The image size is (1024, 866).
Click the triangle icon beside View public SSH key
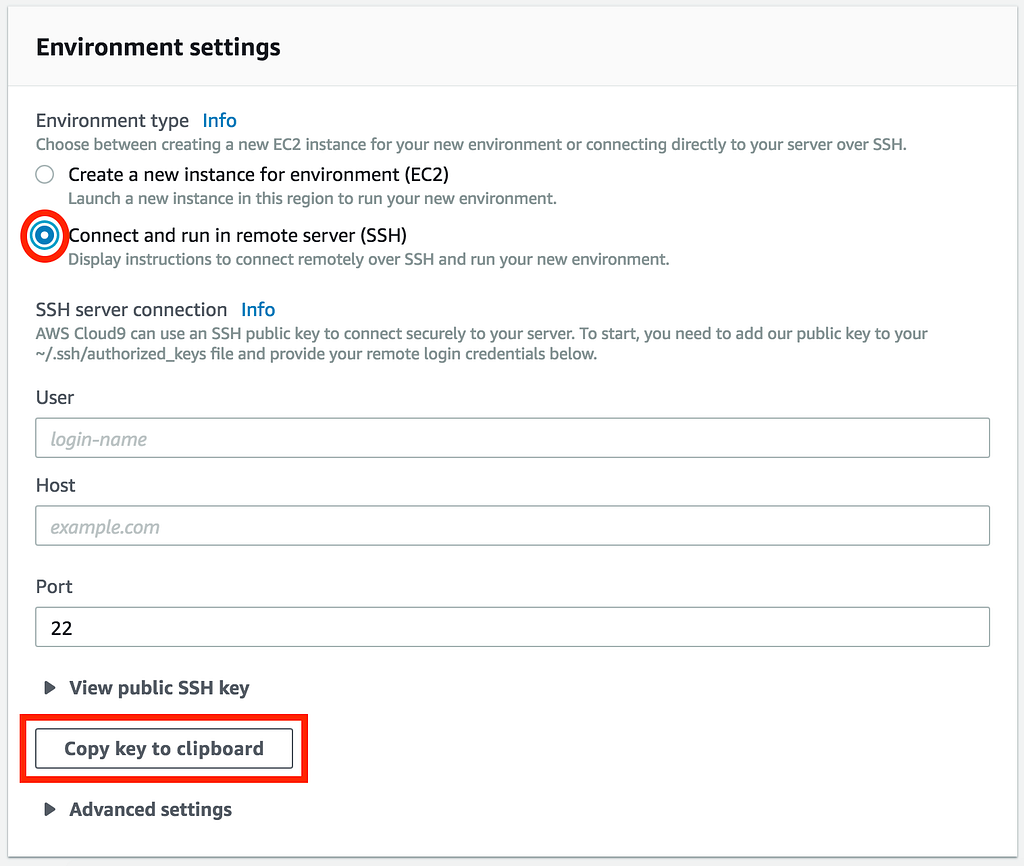pyautogui.click(x=49, y=688)
